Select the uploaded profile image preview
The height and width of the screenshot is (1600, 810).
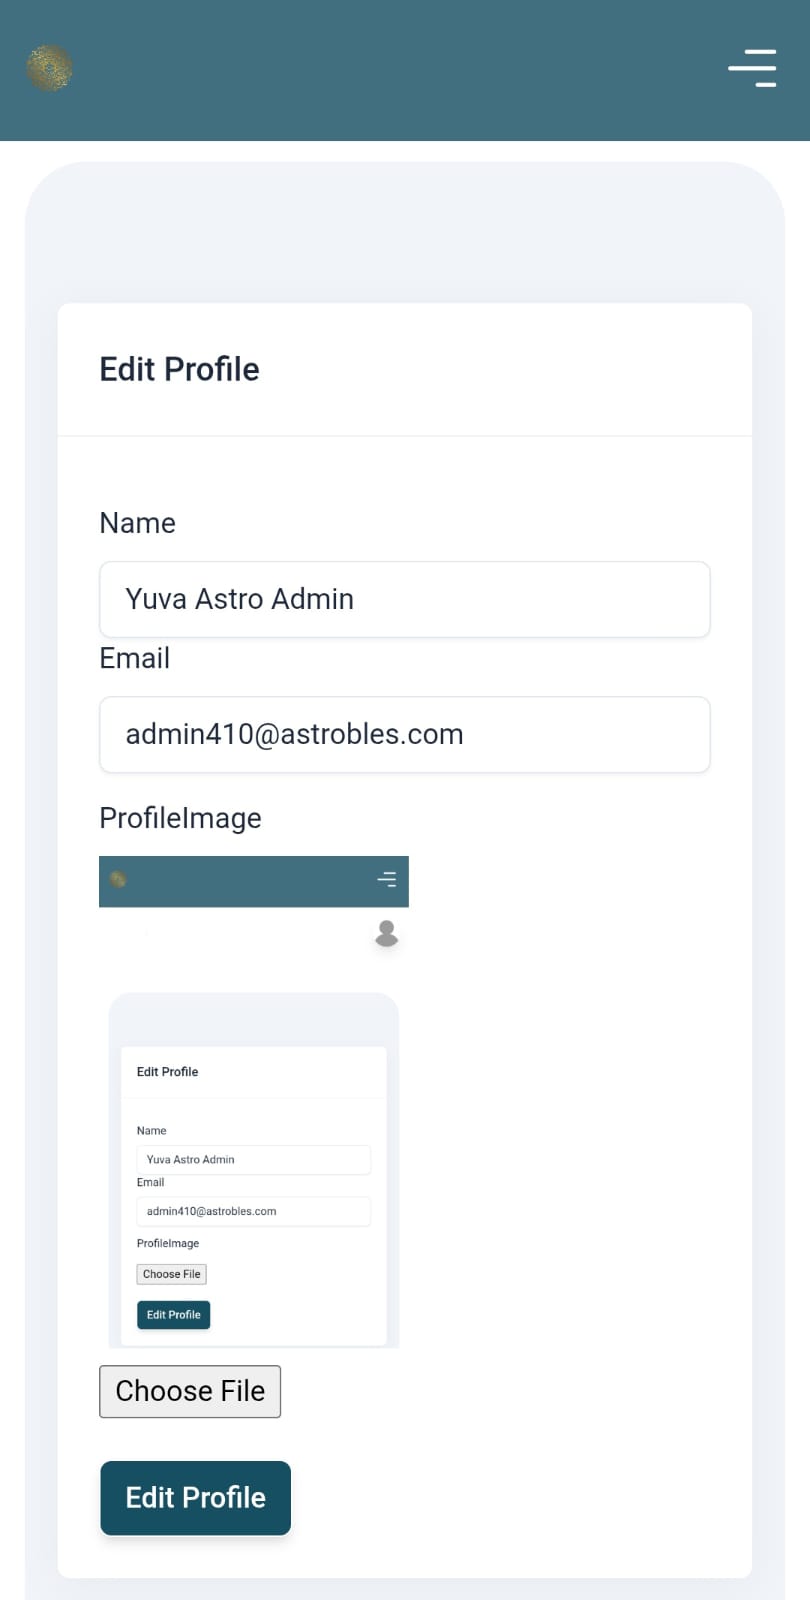[254, 1102]
